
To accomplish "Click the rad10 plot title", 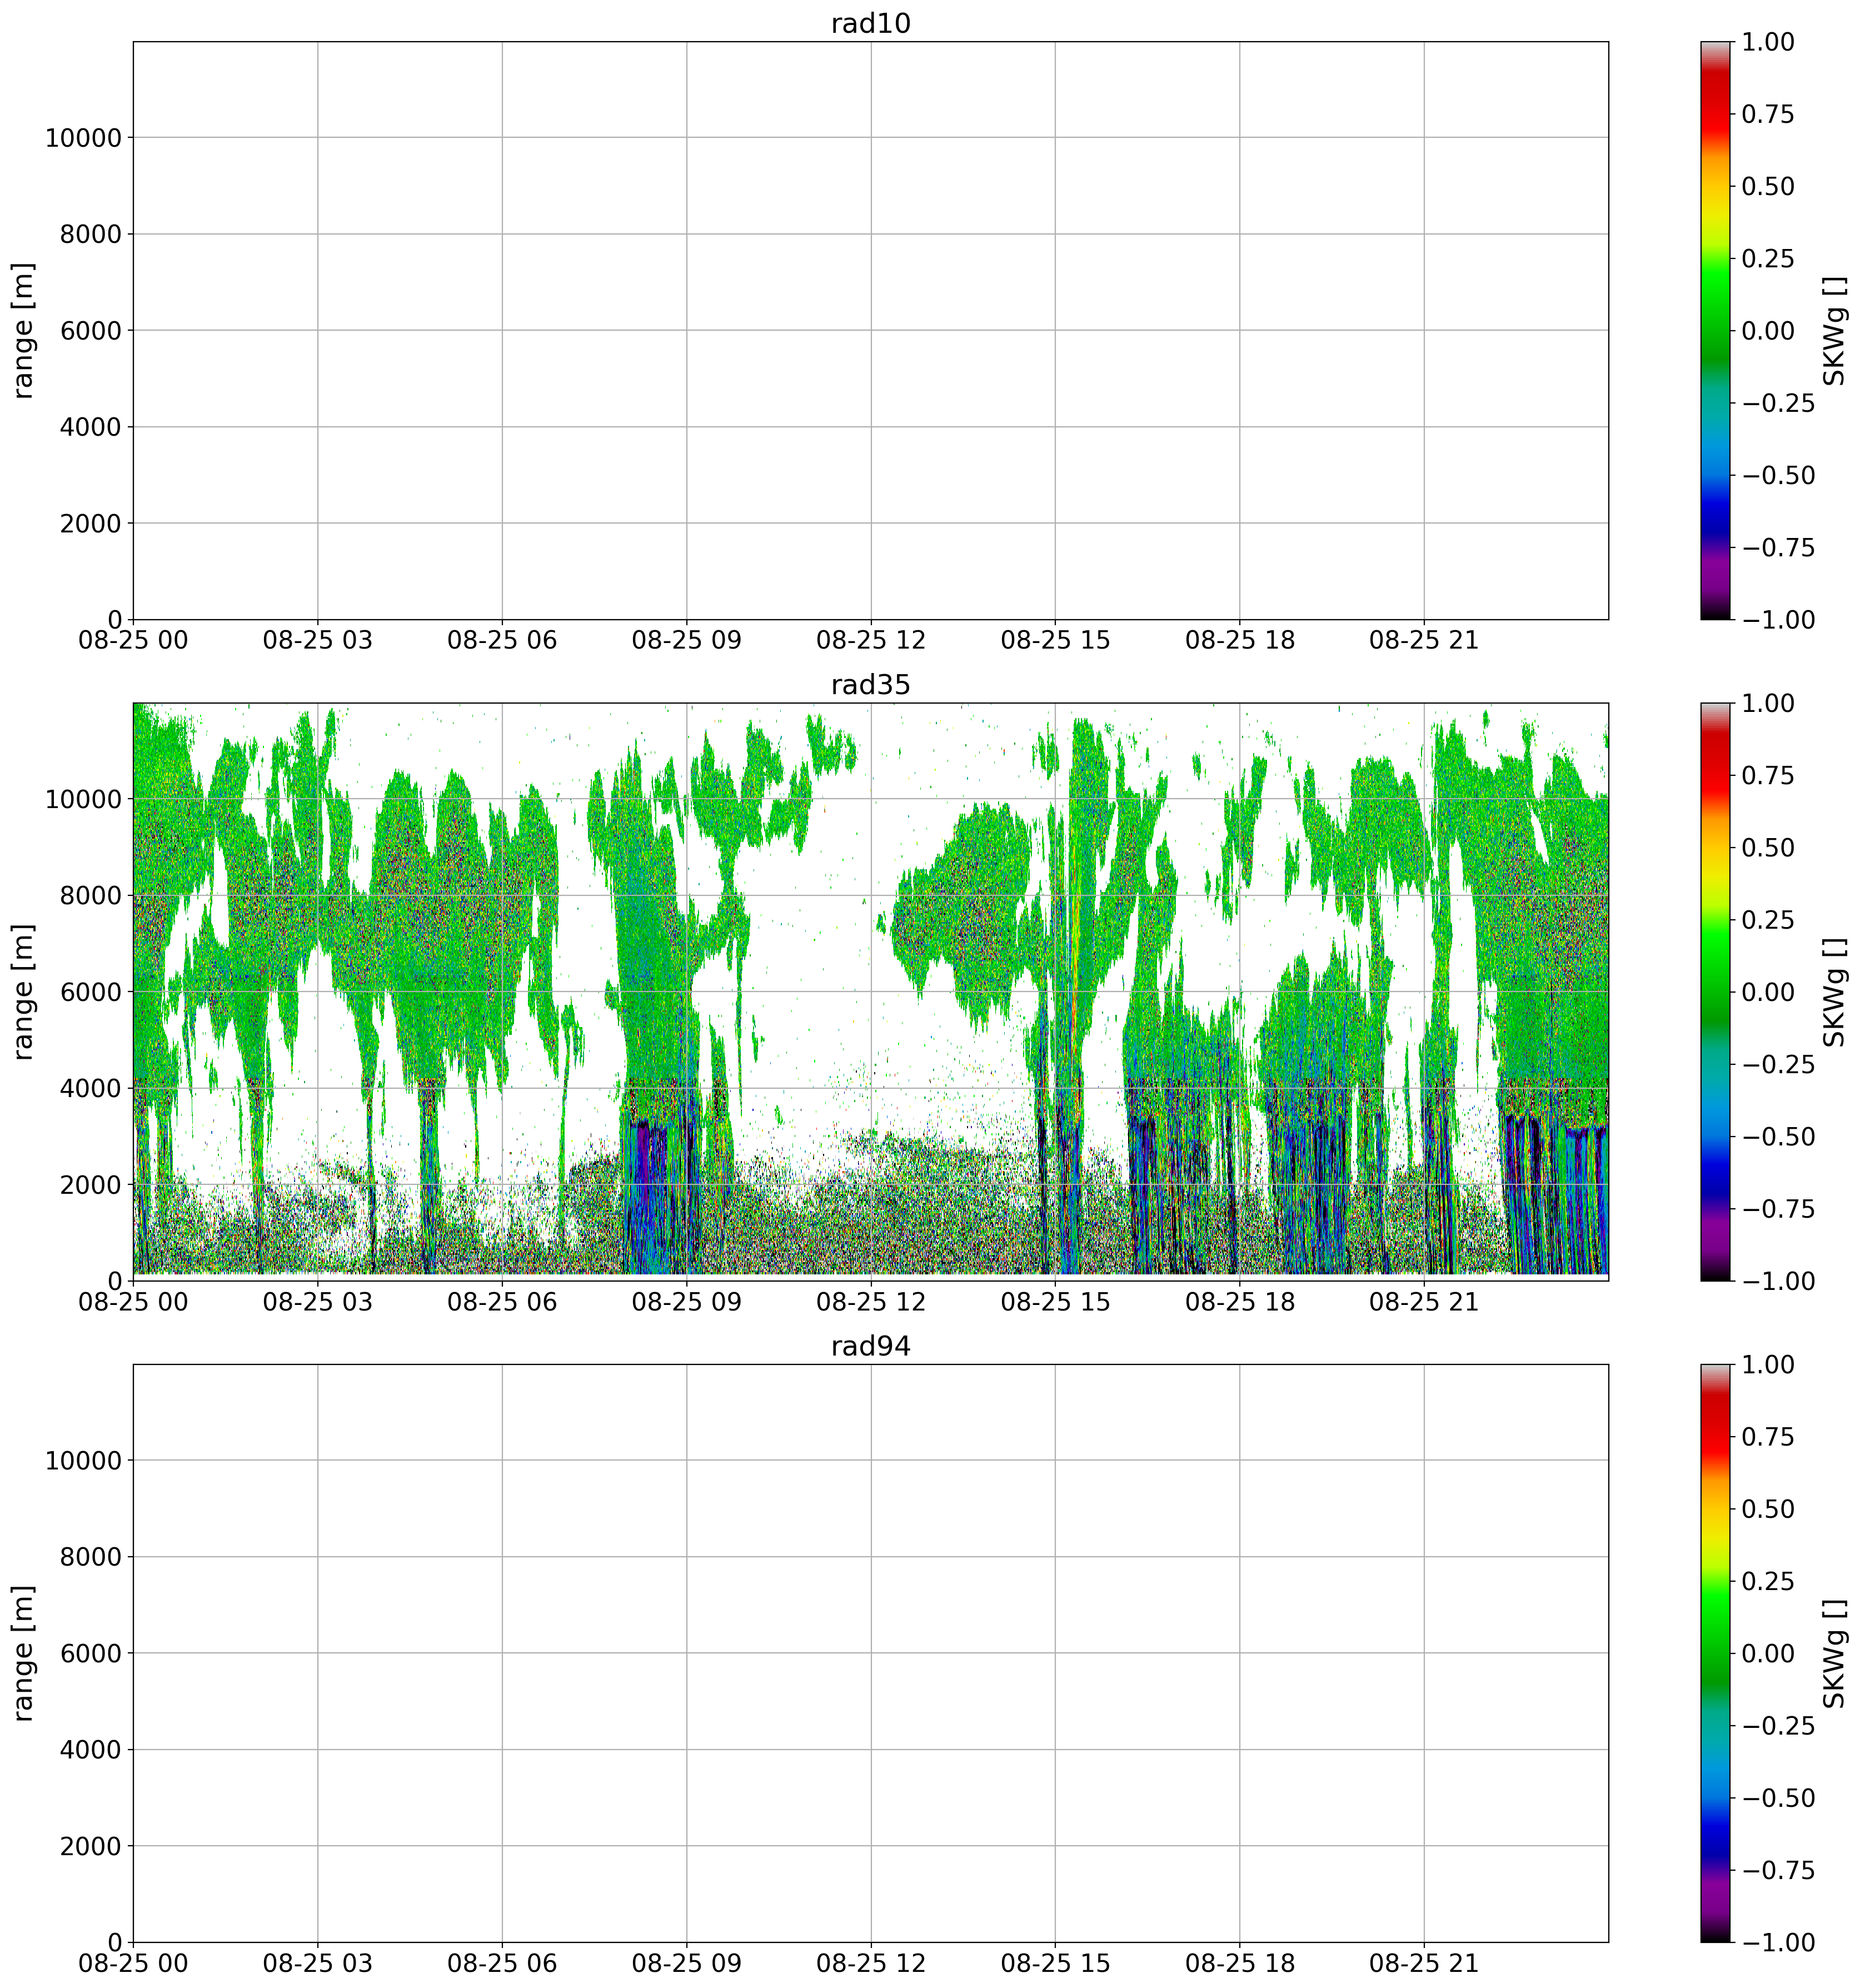I will pyautogui.click(x=870, y=24).
